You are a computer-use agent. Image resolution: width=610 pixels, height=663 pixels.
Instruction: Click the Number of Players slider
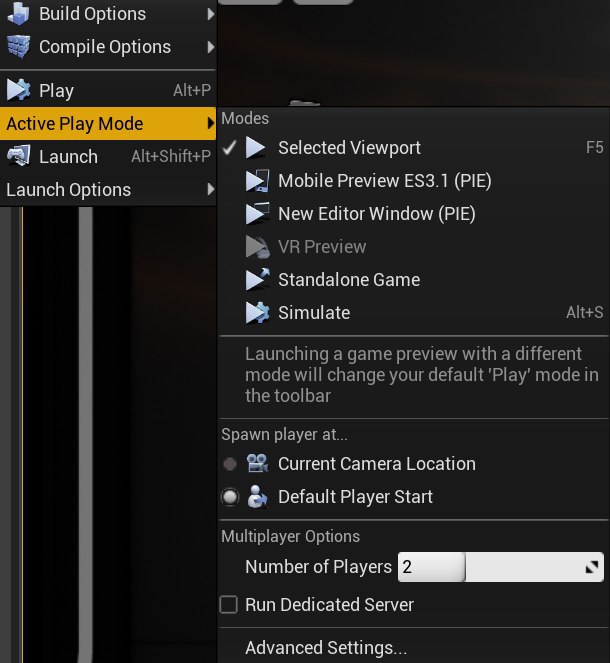[x=501, y=567]
